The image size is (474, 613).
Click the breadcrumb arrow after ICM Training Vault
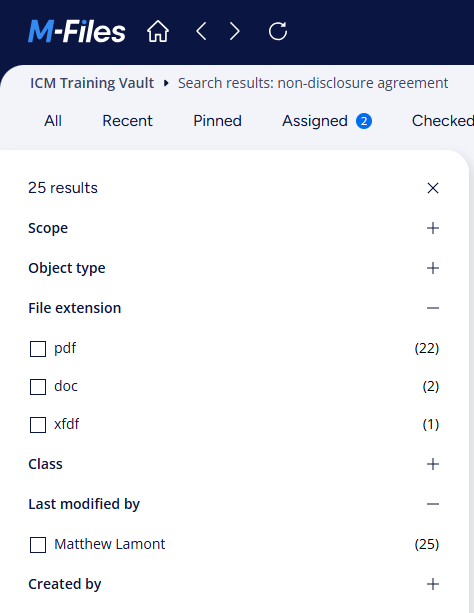pos(166,83)
